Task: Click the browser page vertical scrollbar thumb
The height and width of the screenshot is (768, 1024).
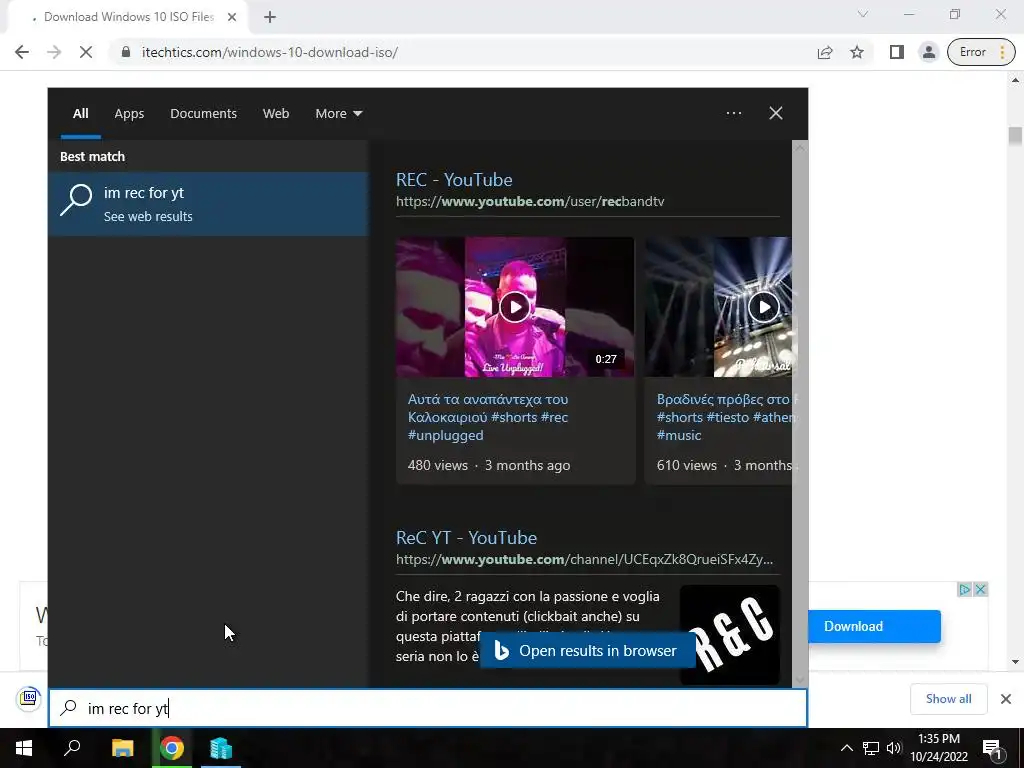Action: point(1015,136)
